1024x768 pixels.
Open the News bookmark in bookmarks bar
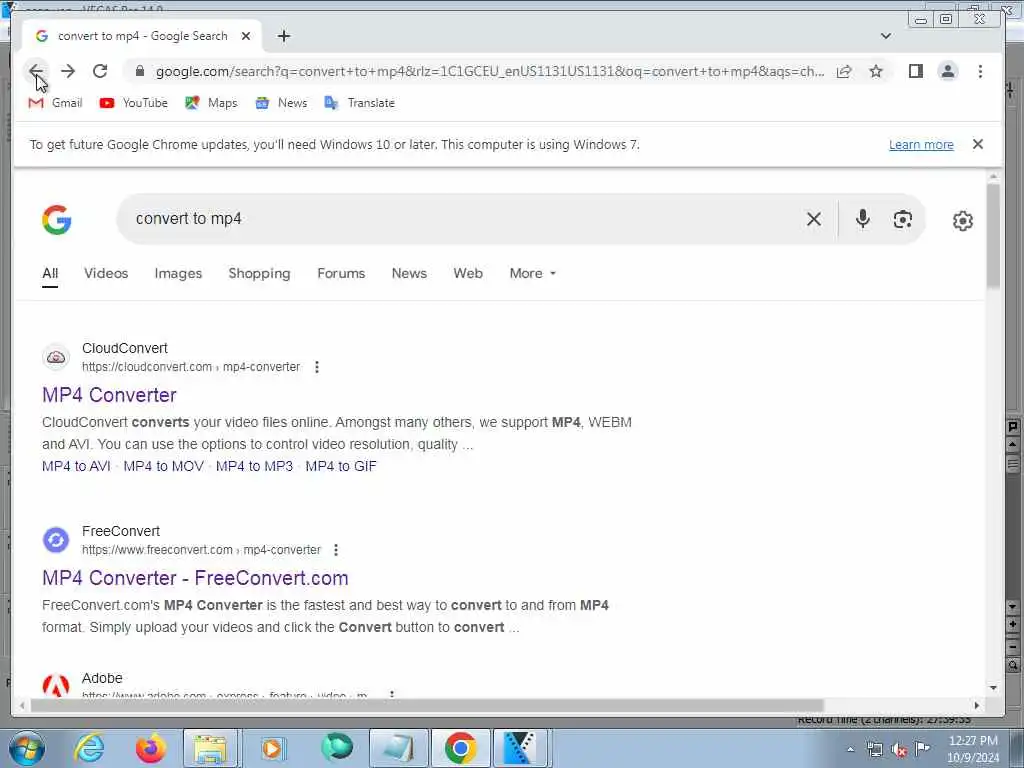(281, 103)
